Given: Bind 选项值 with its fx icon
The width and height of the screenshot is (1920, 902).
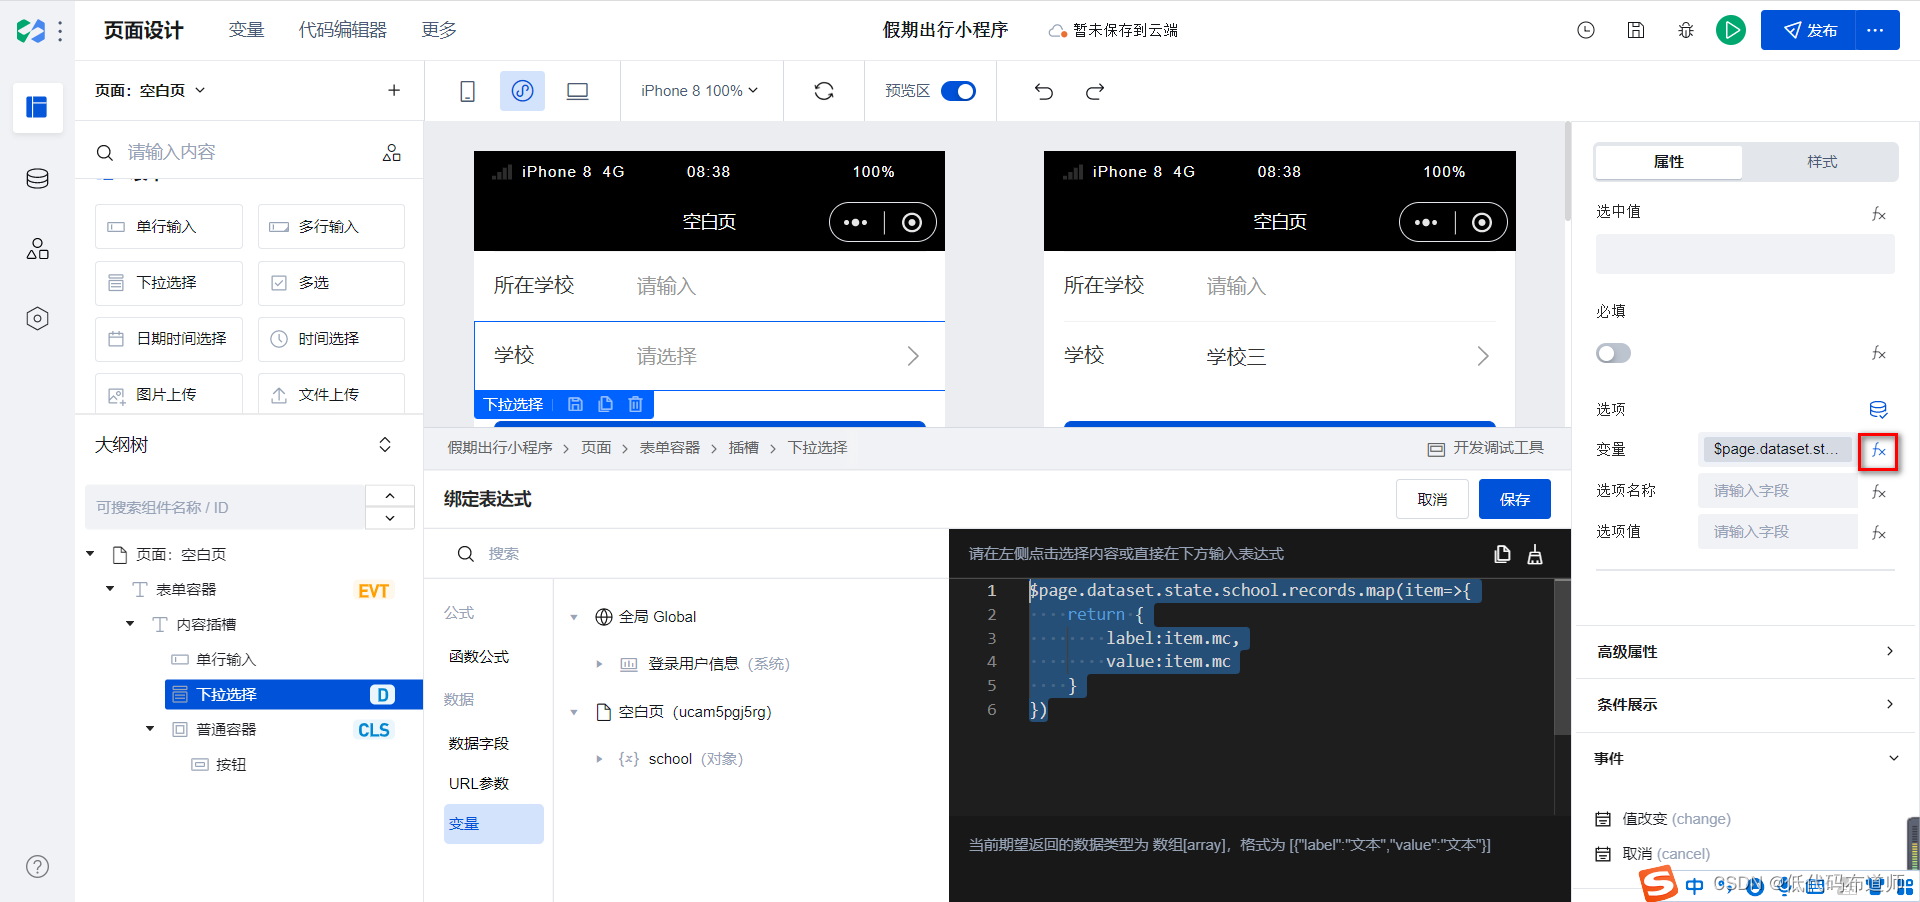Looking at the screenshot, I should [1879, 532].
